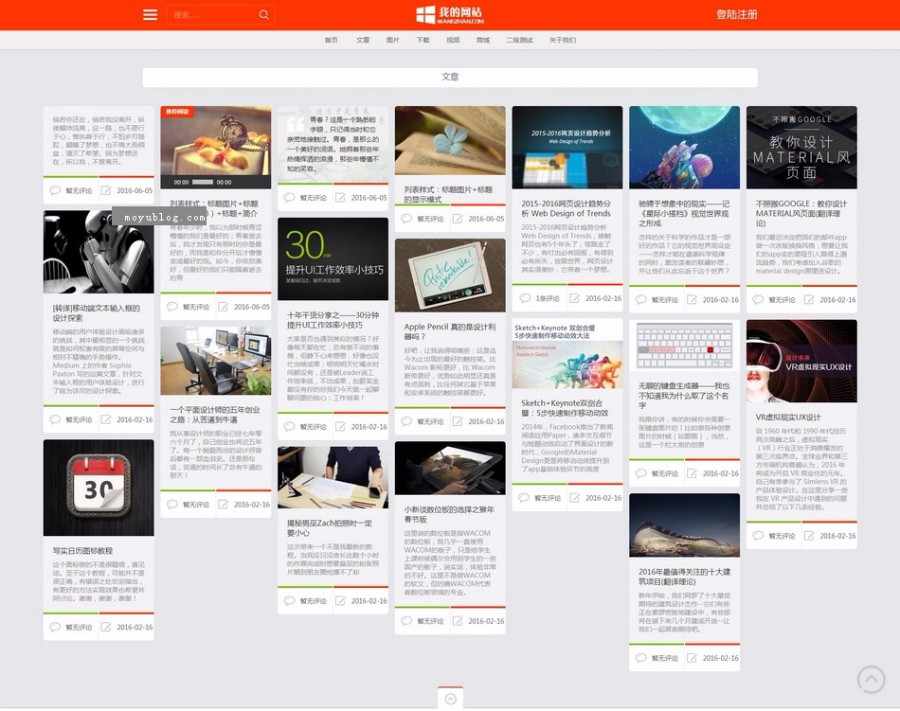The height and width of the screenshot is (711, 900).
Task: Click comment icon on robot 文本输入框 card
Action: (x=55, y=419)
